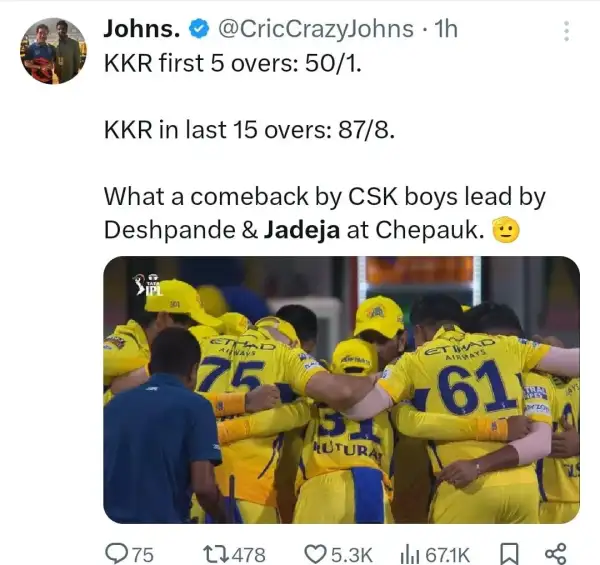Image resolution: width=600 pixels, height=565 pixels.
Task: Open Johns. profile picture
Action: pyautogui.click(x=53, y=50)
